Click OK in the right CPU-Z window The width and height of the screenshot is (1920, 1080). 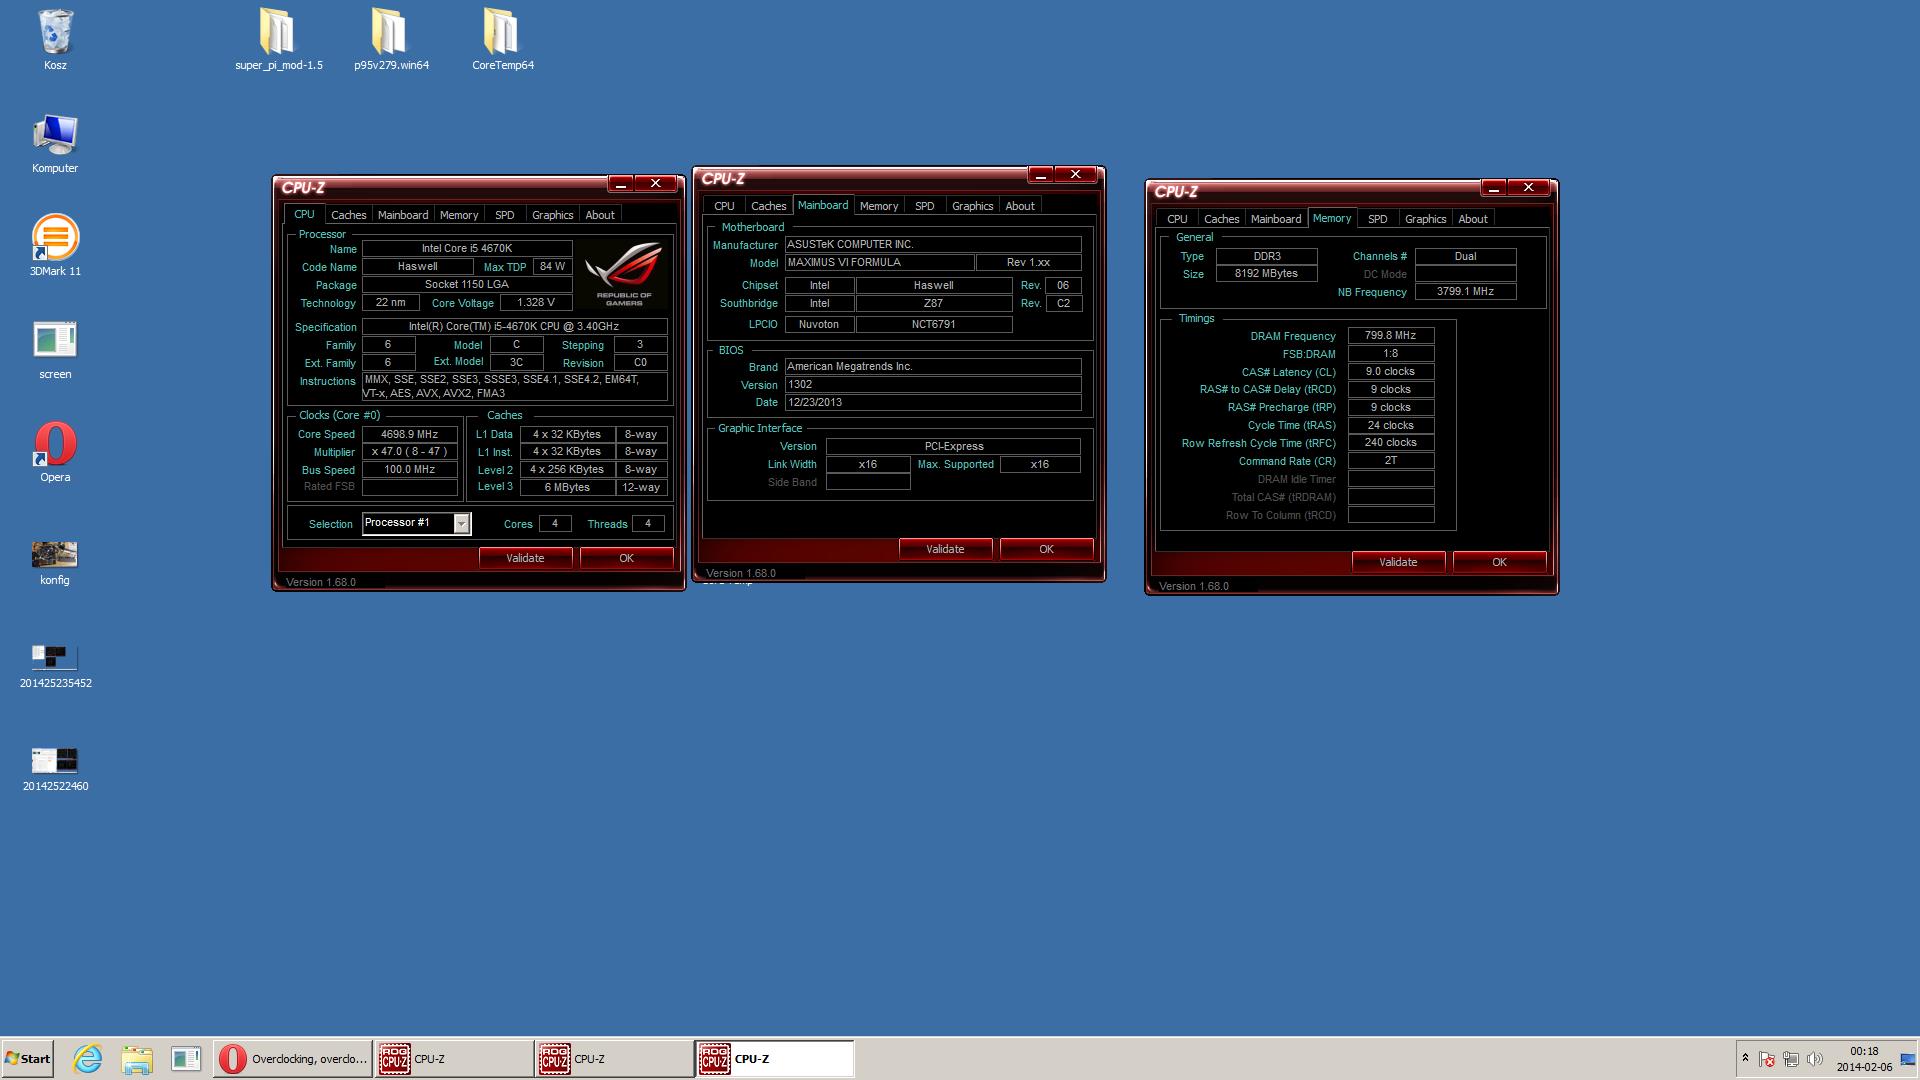pyautogui.click(x=1499, y=562)
